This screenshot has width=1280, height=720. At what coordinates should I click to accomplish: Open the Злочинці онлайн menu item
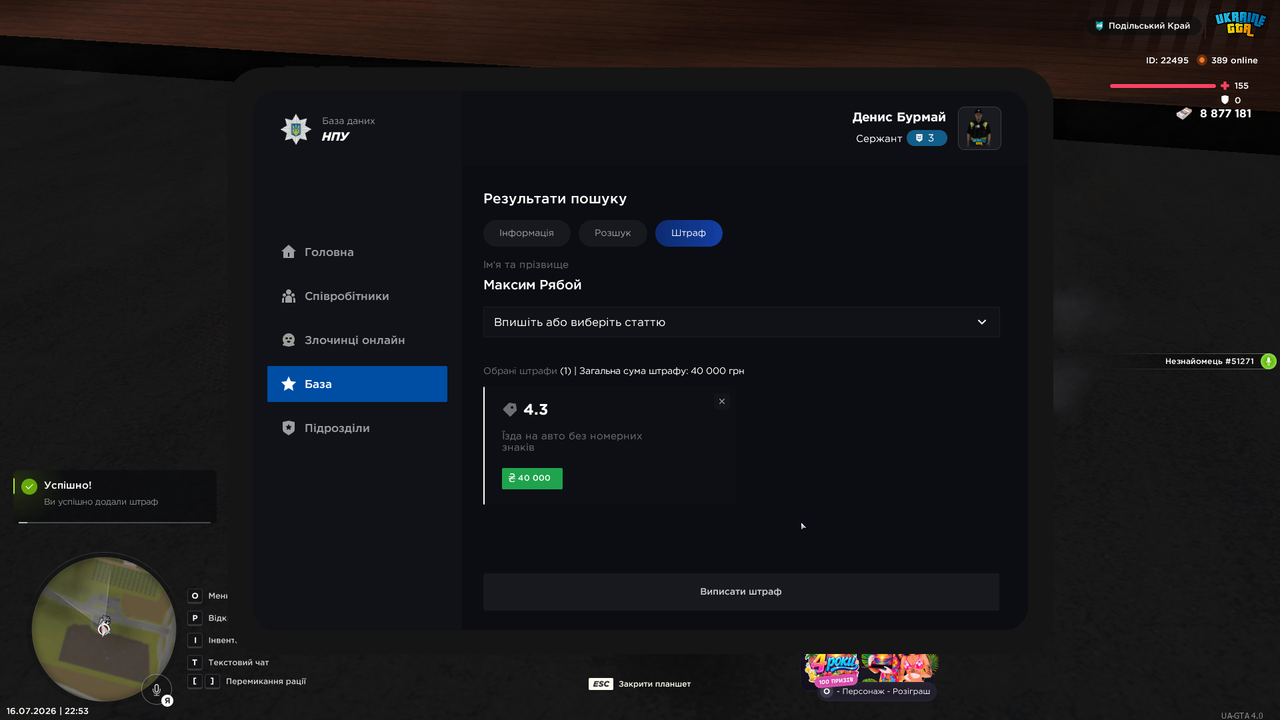[357, 340]
